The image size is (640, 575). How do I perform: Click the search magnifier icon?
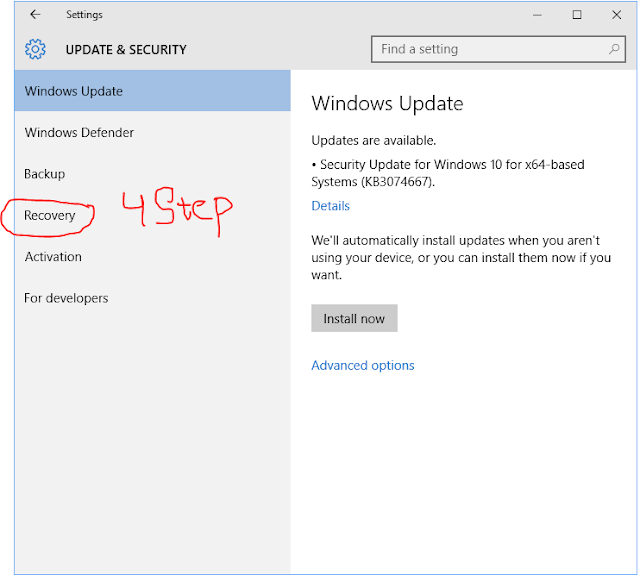pos(613,49)
